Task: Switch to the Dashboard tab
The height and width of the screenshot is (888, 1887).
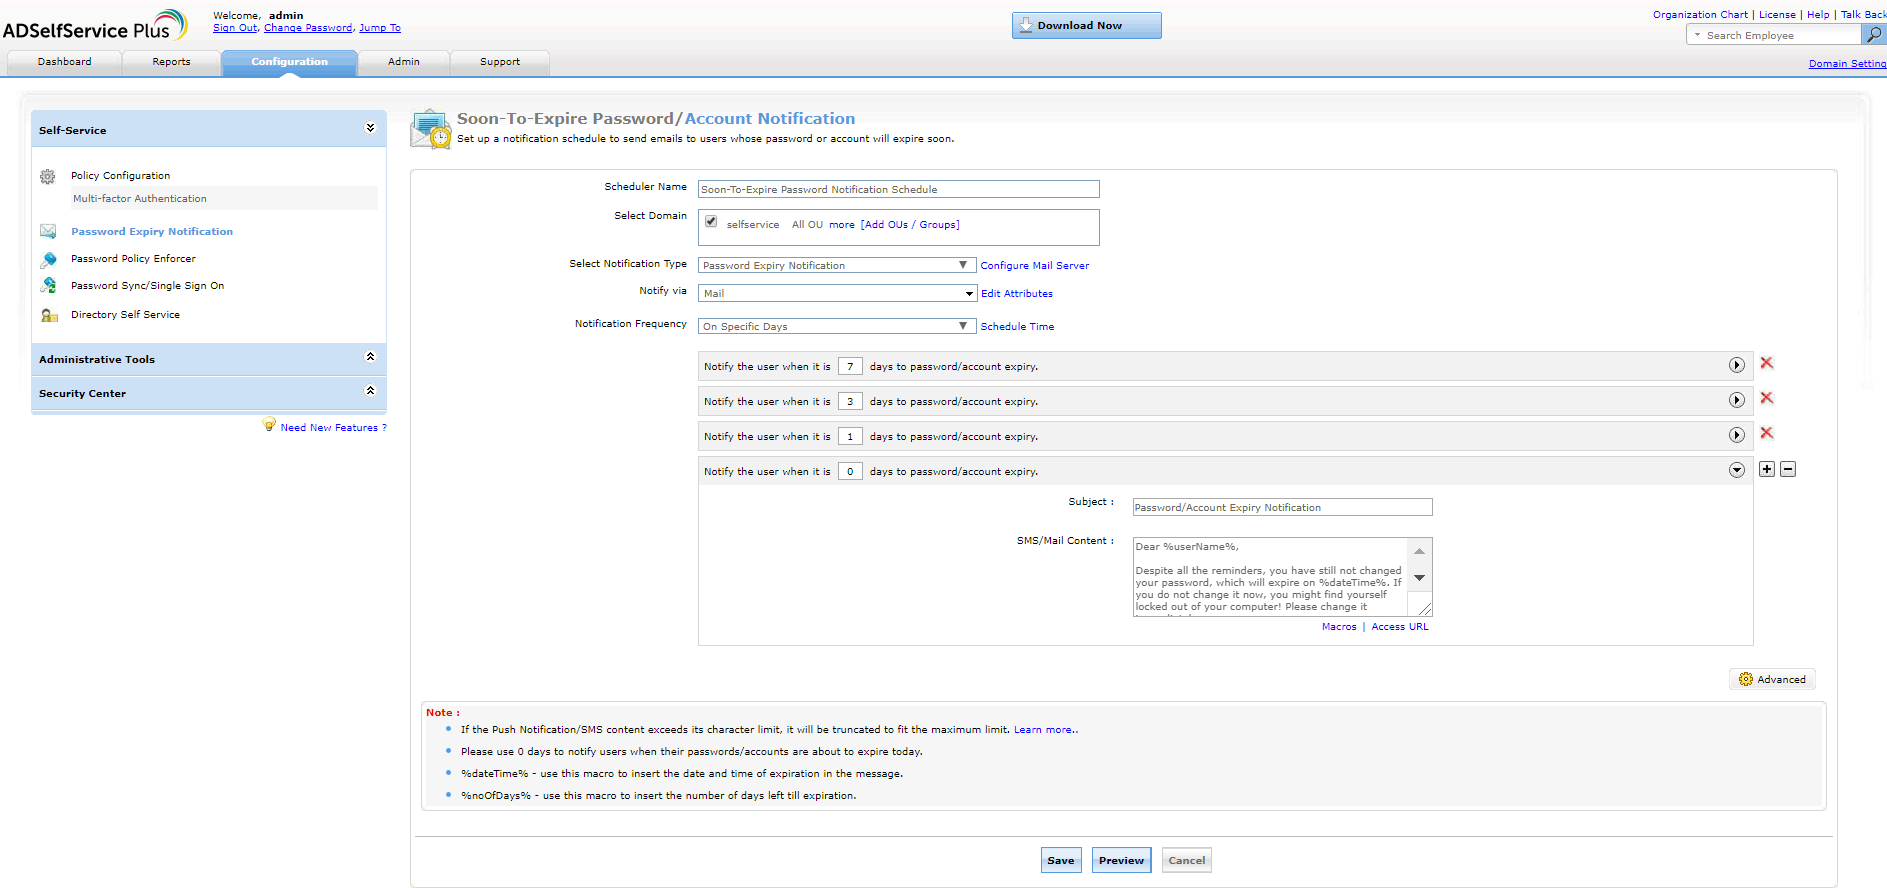Action: click(x=64, y=62)
